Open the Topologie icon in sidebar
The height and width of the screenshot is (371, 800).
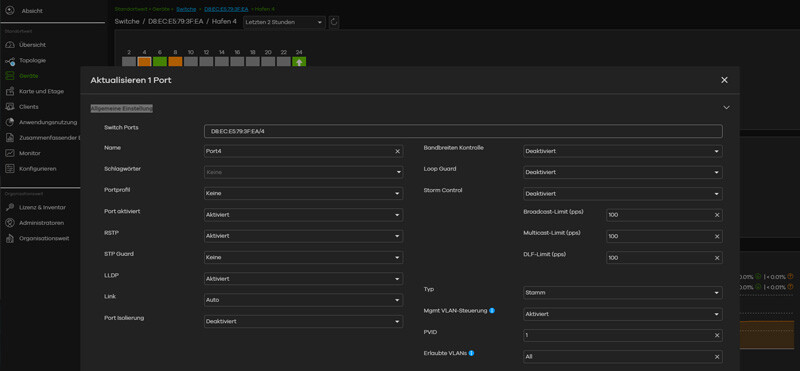click(x=9, y=61)
